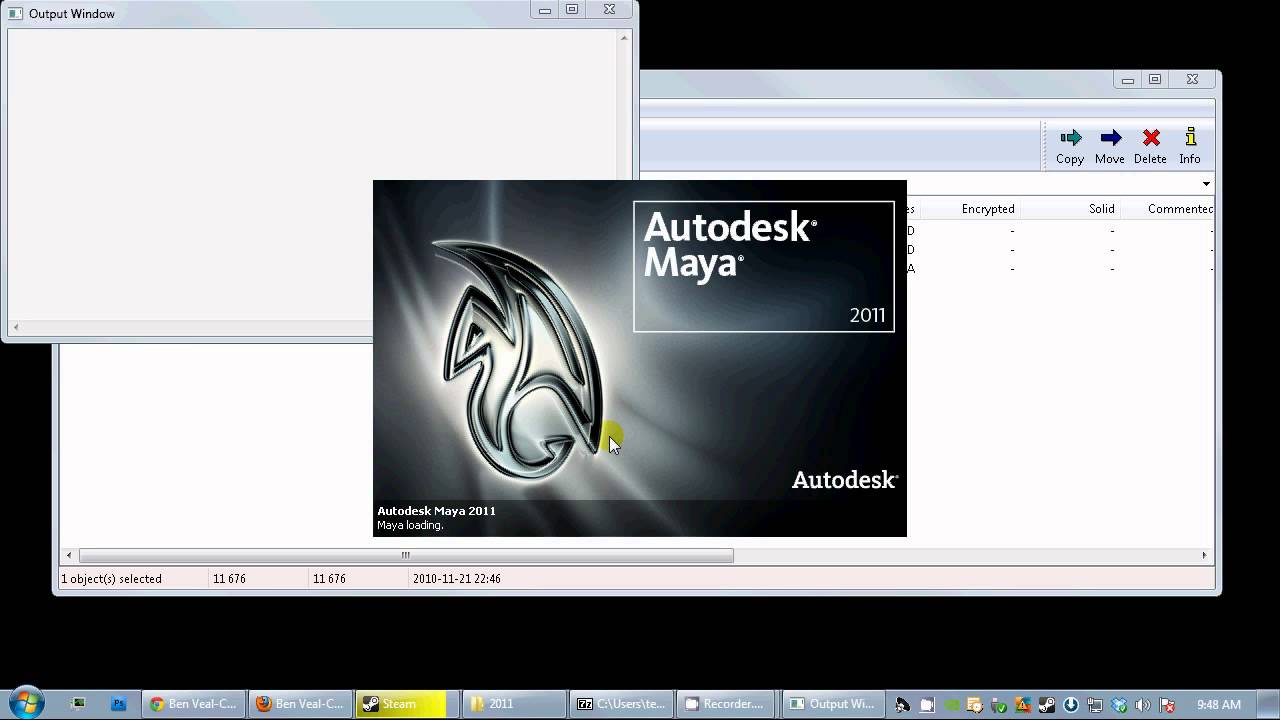Click the clock showing 9:48 AM
This screenshot has width=1280, height=720.
point(1218,705)
